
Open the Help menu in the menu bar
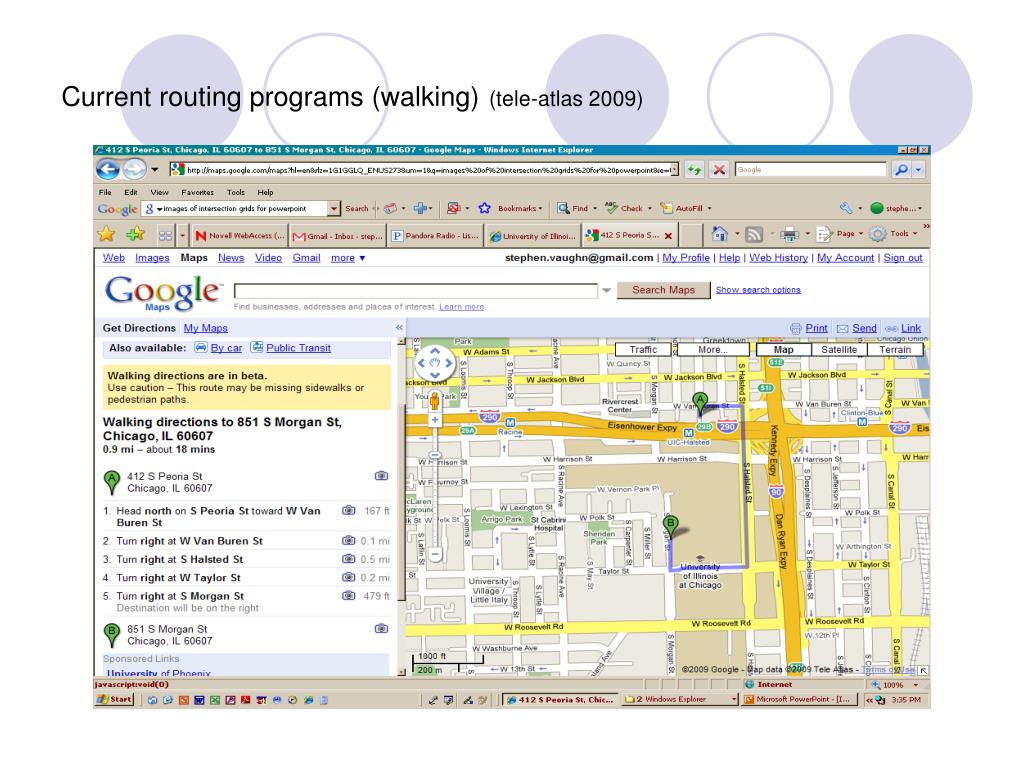pos(265,192)
